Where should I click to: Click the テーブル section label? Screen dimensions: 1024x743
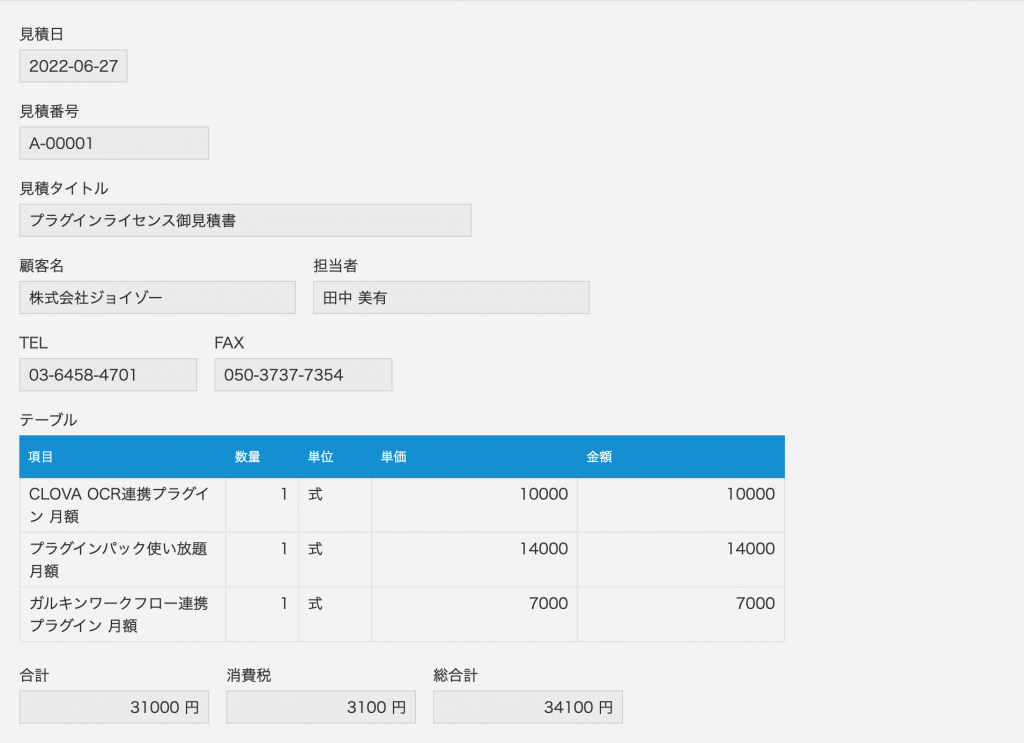(48, 420)
